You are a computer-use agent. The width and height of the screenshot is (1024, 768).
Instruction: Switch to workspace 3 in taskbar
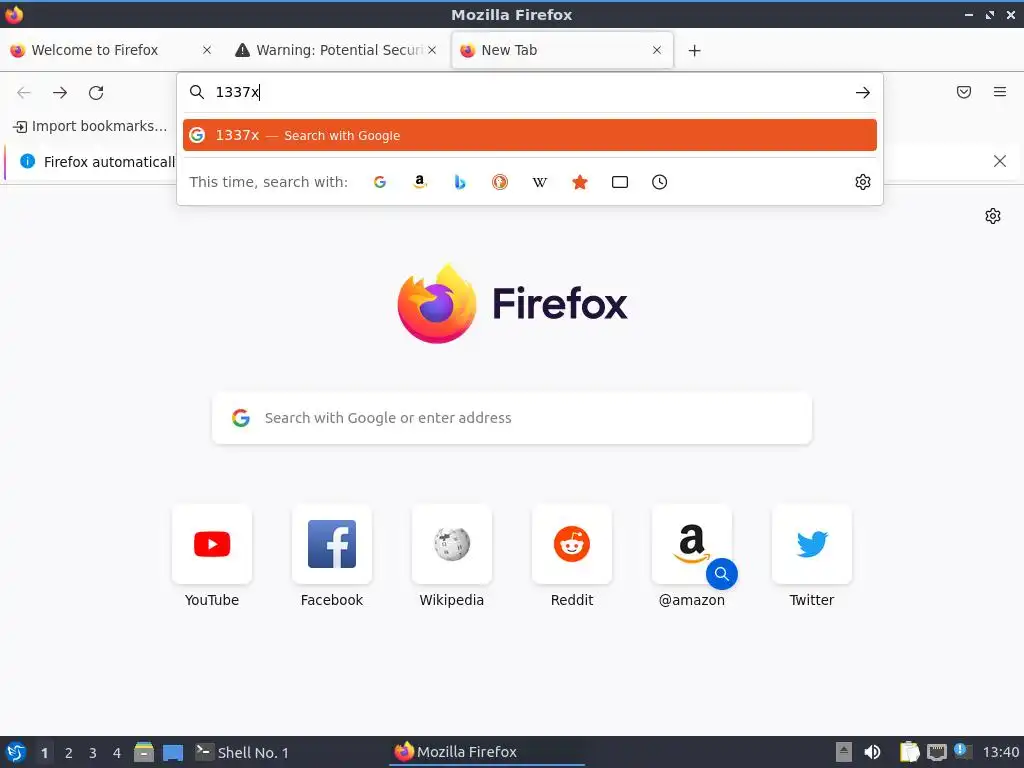(x=93, y=753)
